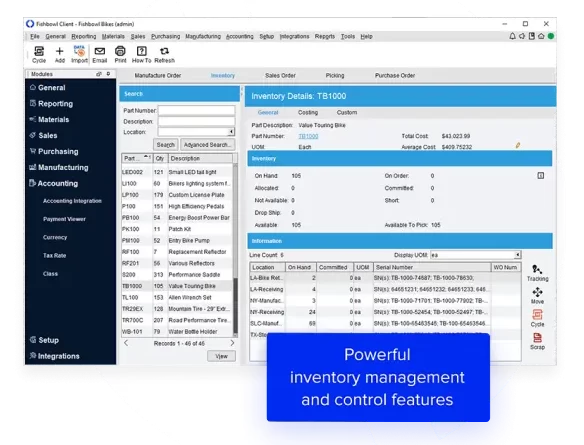Open the Import data tool
This screenshot has height=445, width=584.
click(79, 54)
